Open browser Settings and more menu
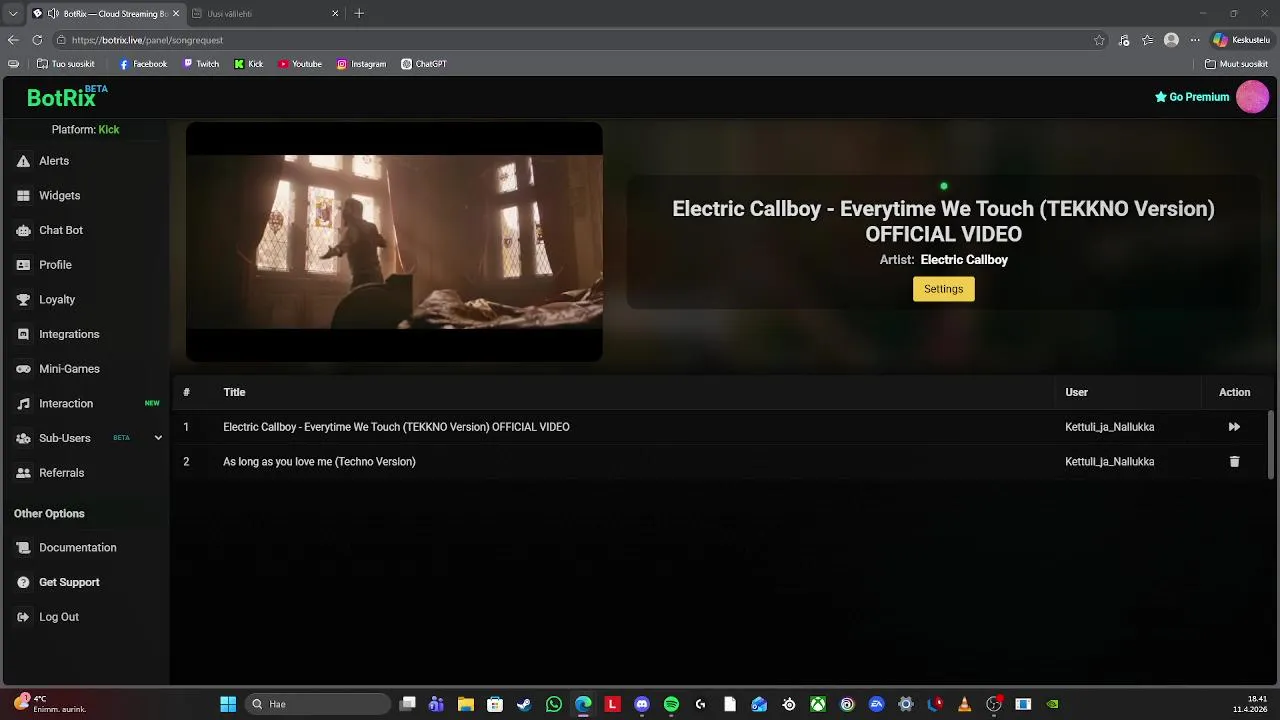This screenshot has width=1280, height=720. pyautogui.click(x=1194, y=40)
